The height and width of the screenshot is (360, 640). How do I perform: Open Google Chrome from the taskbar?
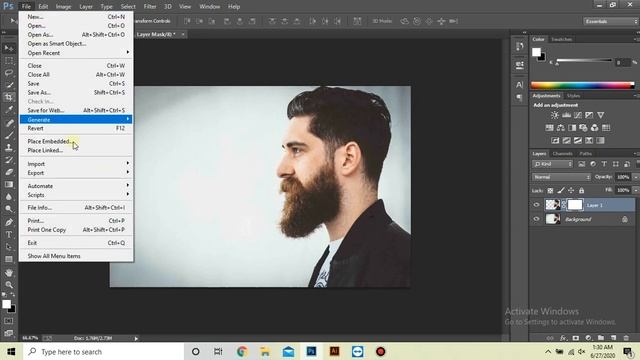click(242, 351)
